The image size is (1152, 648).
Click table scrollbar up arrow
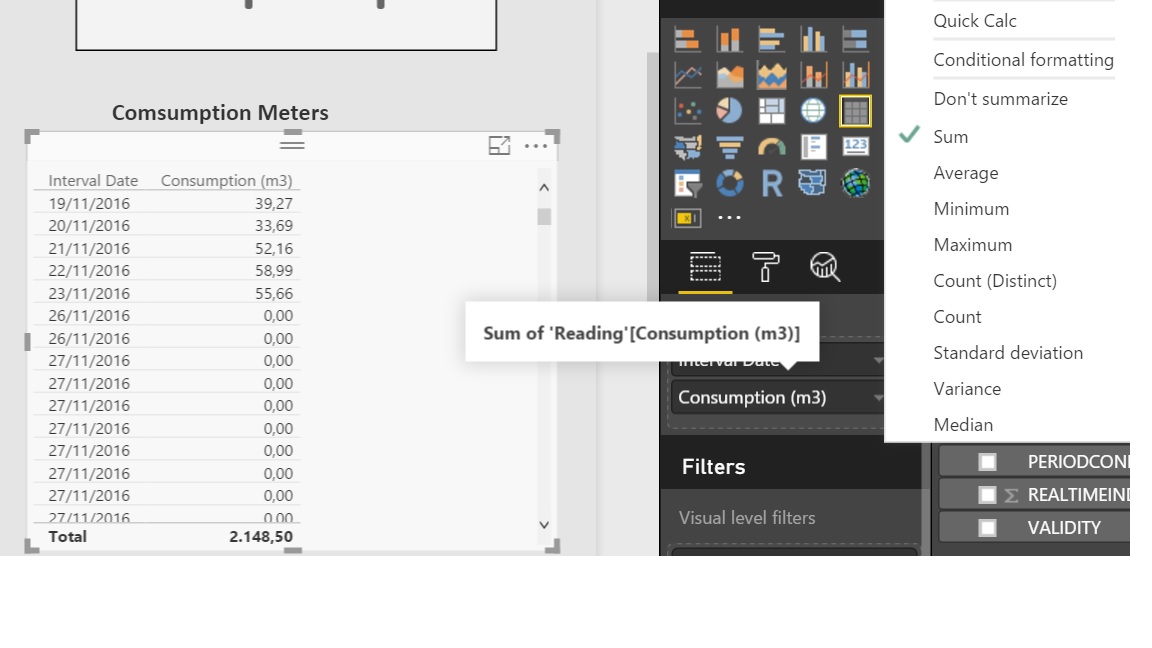[x=544, y=187]
